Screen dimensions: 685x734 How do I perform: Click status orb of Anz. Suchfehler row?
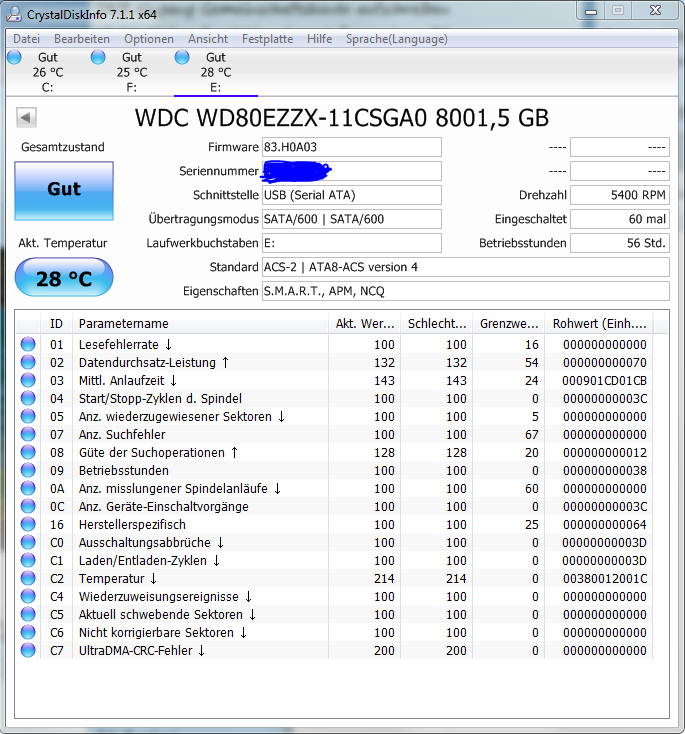point(28,434)
